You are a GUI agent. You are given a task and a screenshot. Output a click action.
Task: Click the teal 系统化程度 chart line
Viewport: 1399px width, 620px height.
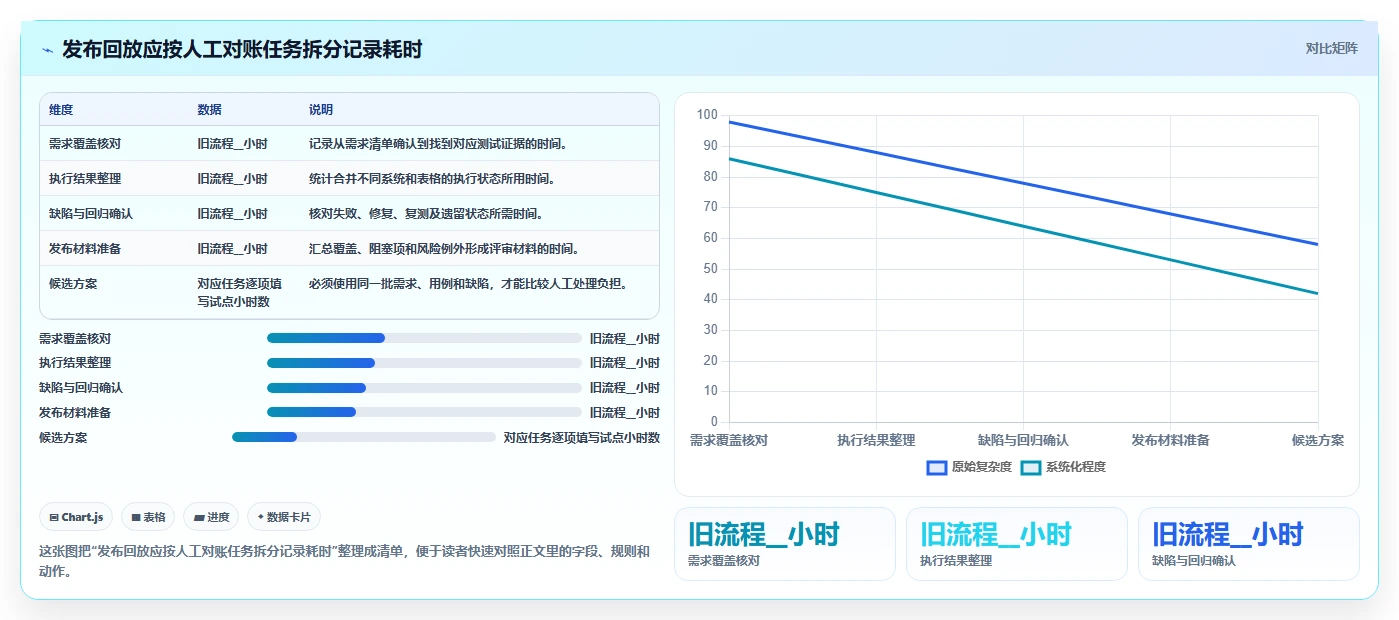pos(1023,226)
